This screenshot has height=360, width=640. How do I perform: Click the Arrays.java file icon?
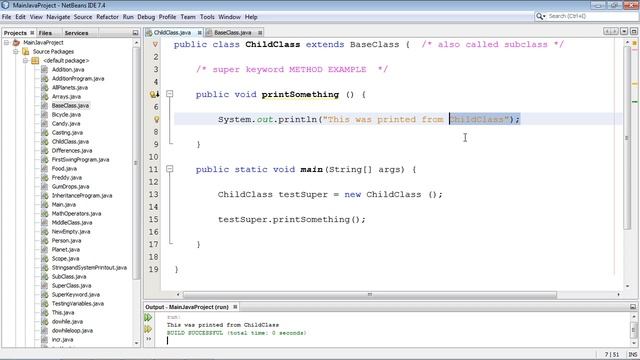click(x=44, y=96)
